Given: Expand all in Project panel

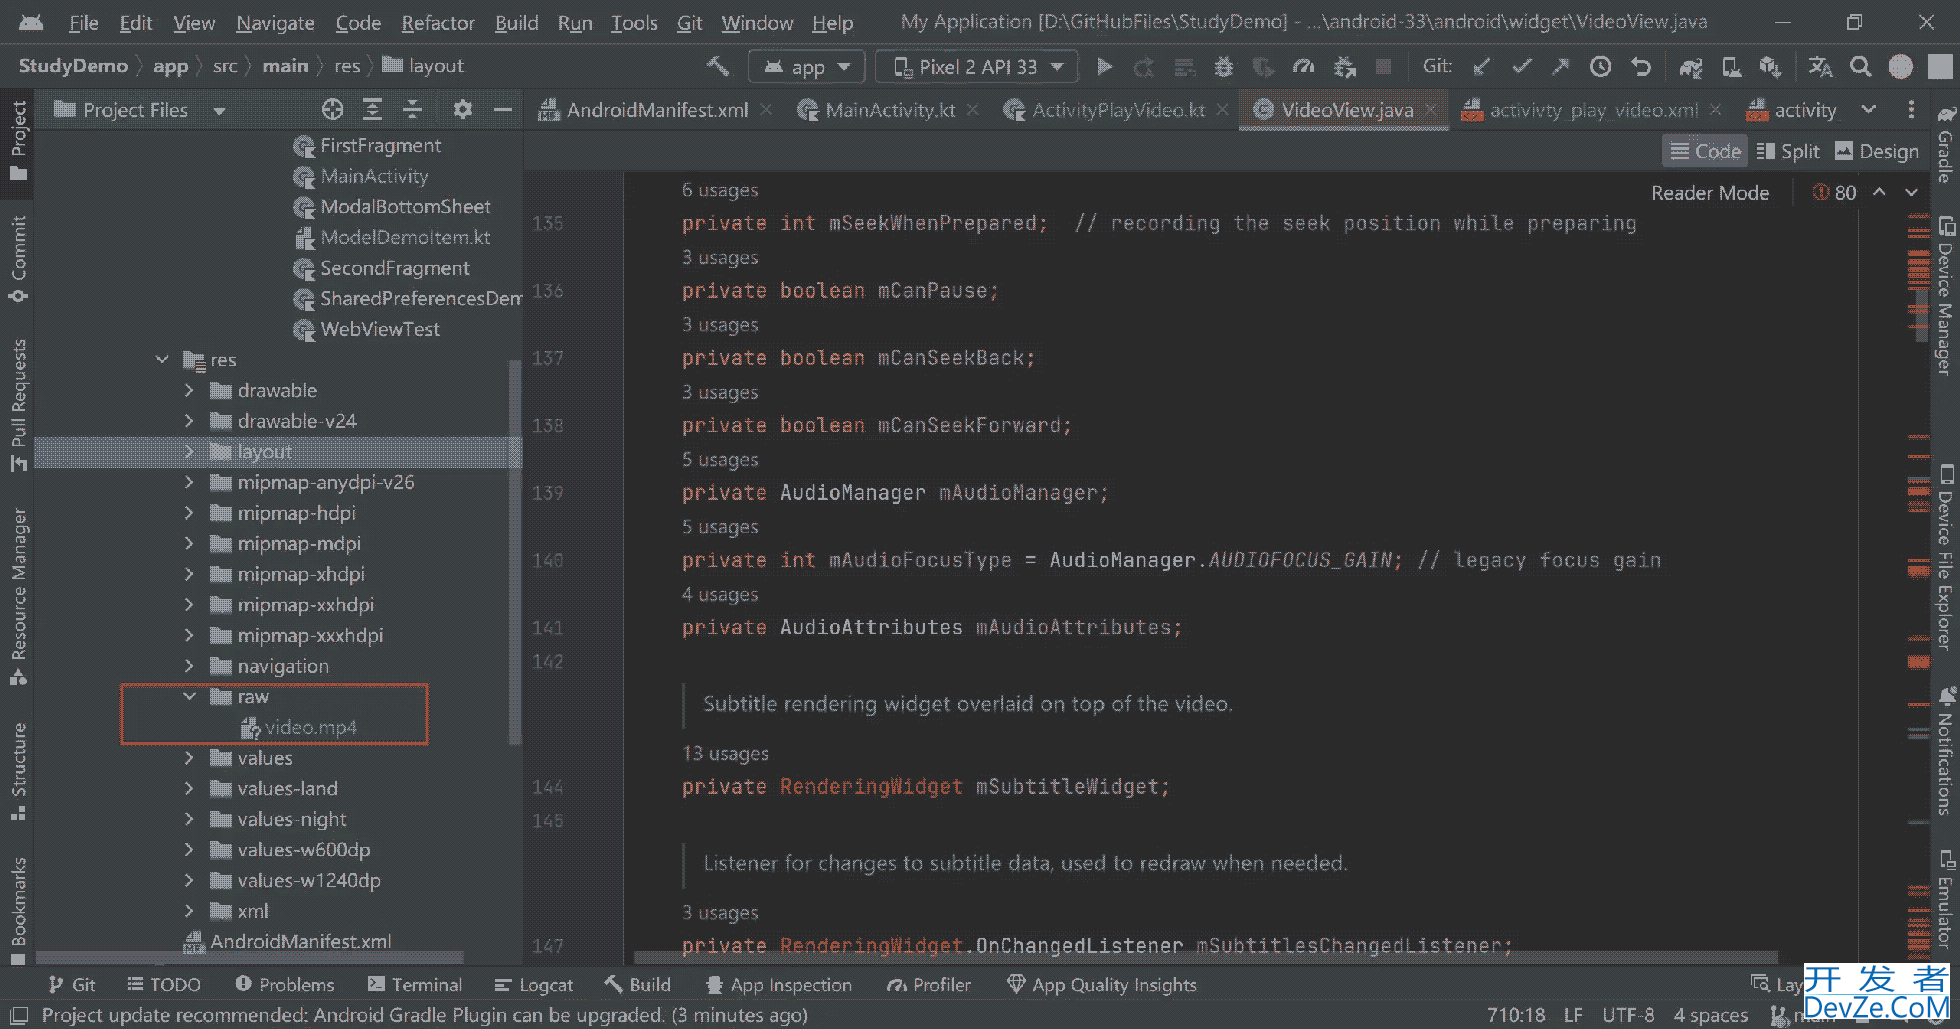Looking at the screenshot, I should coord(372,110).
